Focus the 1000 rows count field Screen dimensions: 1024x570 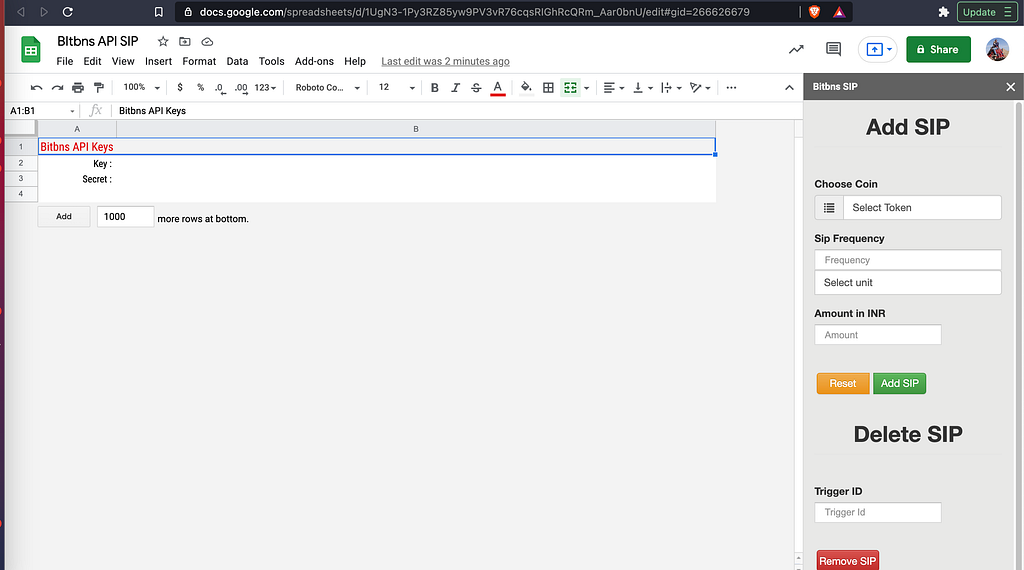(x=125, y=217)
